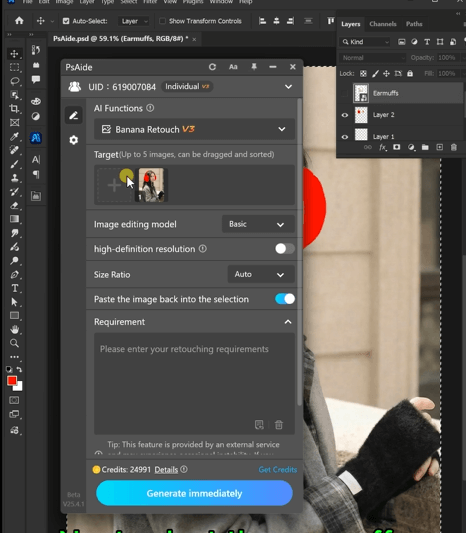Open the Size Ratio Auto dropdown
The width and height of the screenshot is (466, 533).
tap(261, 274)
